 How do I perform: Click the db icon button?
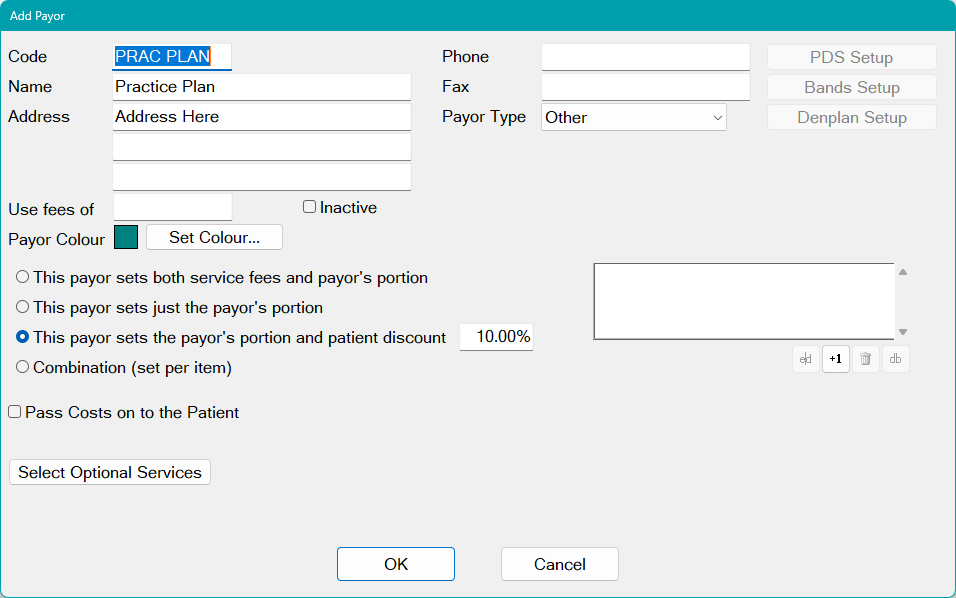895,359
